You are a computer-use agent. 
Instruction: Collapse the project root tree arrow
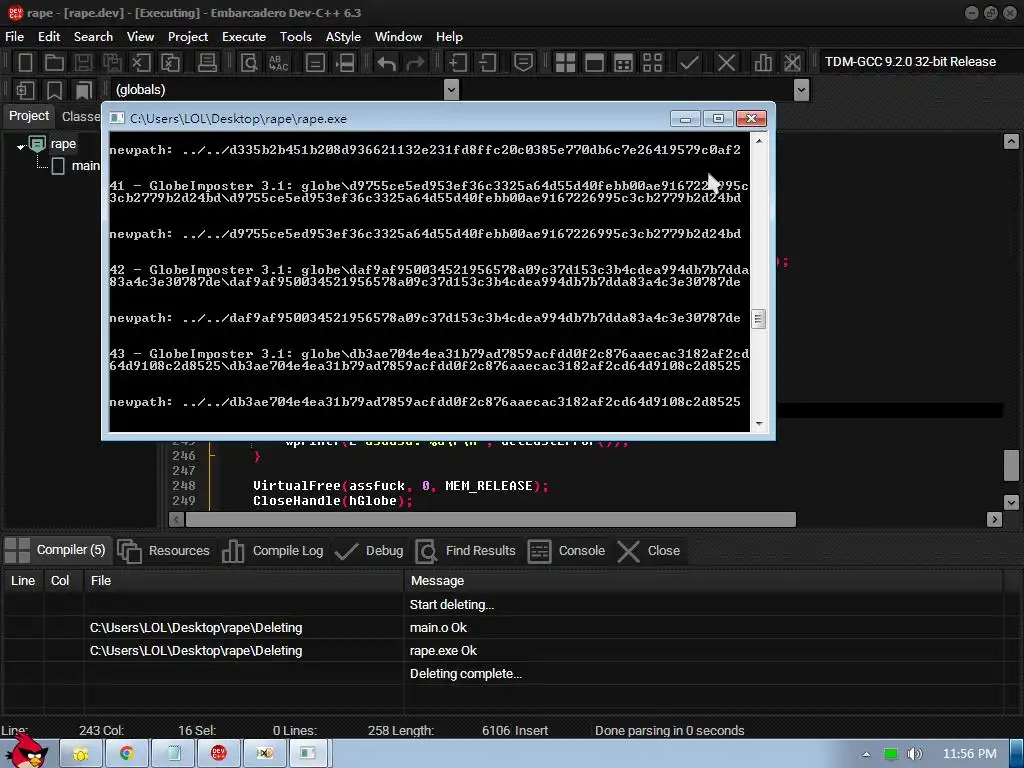(x=20, y=146)
